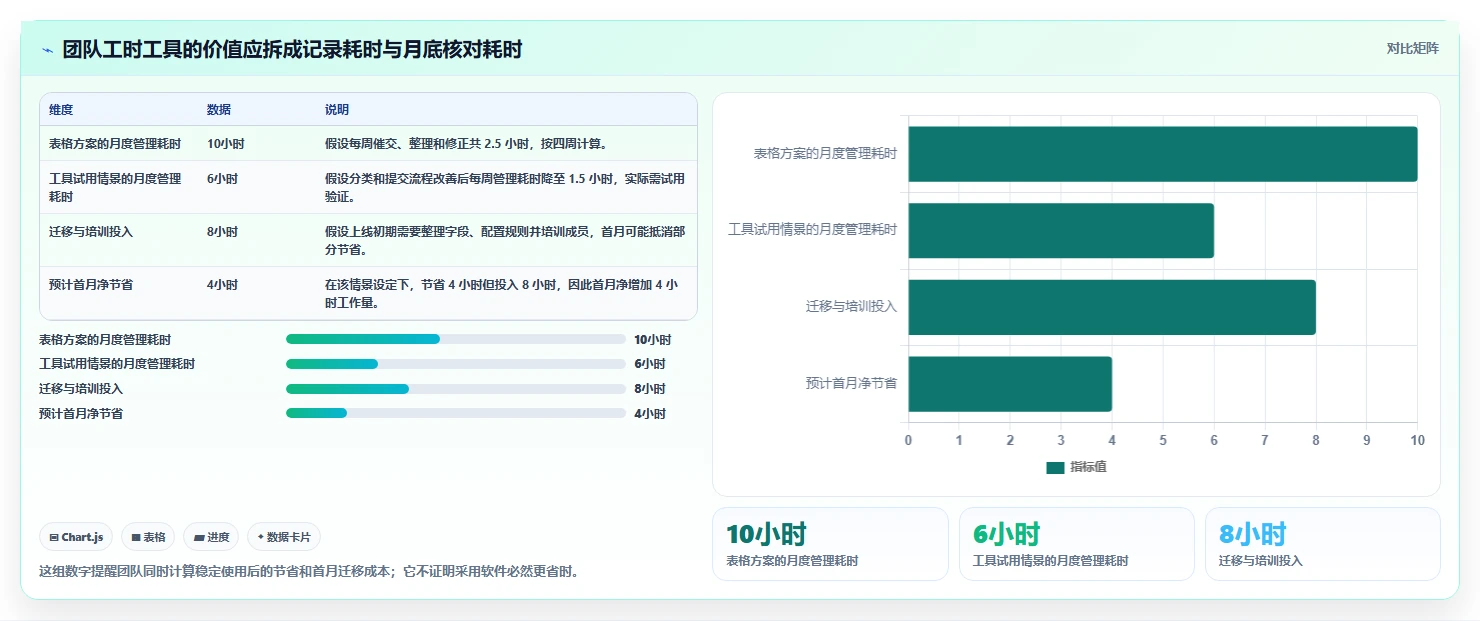1480x621 pixels.
Task: Click the 4小时 label beside the progress bar
Action: (x=649, y=413)
